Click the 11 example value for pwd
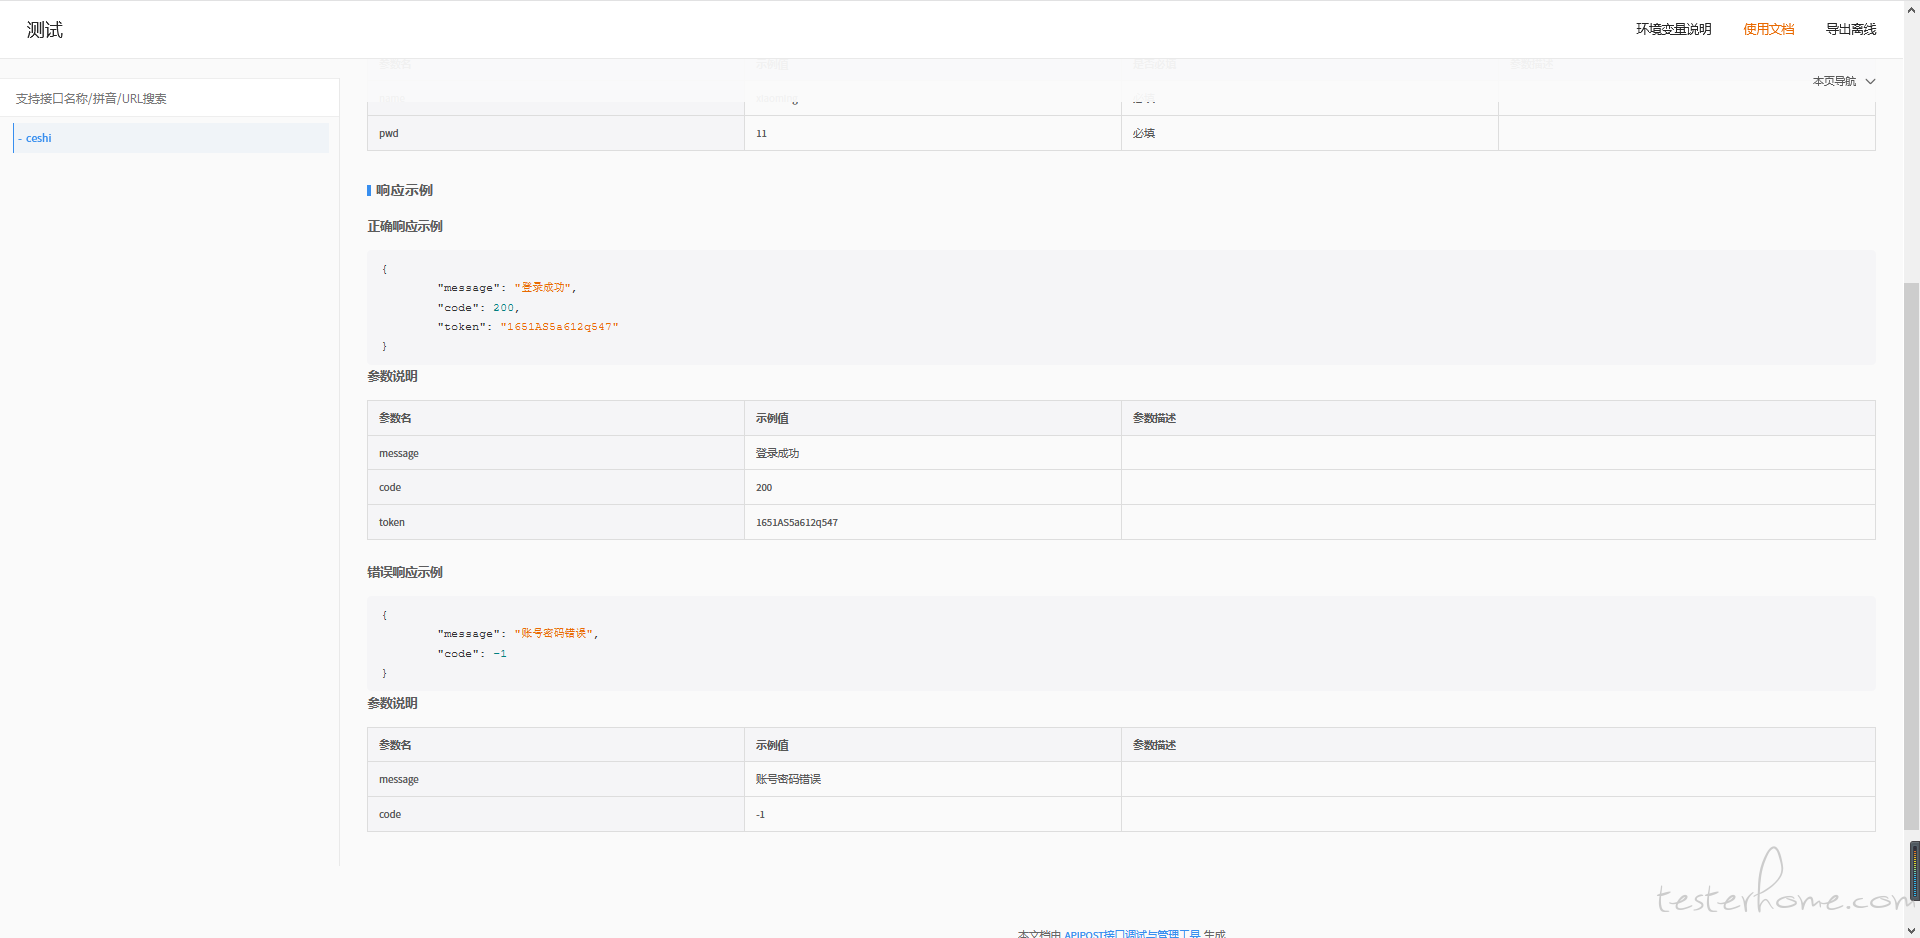1920x938 pixels. pyautogui.click(x=933, y=133)
